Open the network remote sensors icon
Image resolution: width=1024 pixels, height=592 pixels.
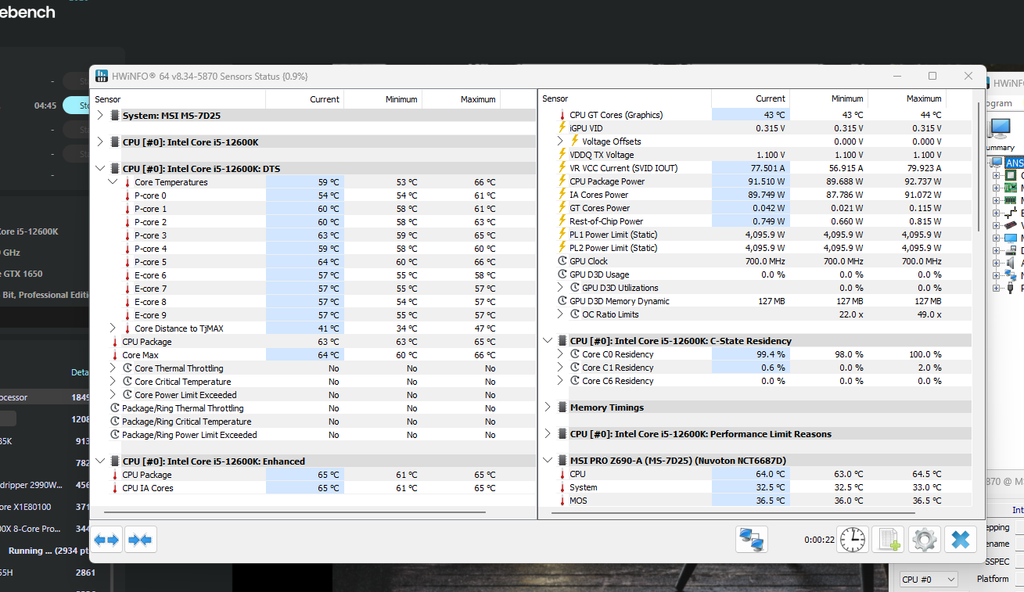click(751, 540)
